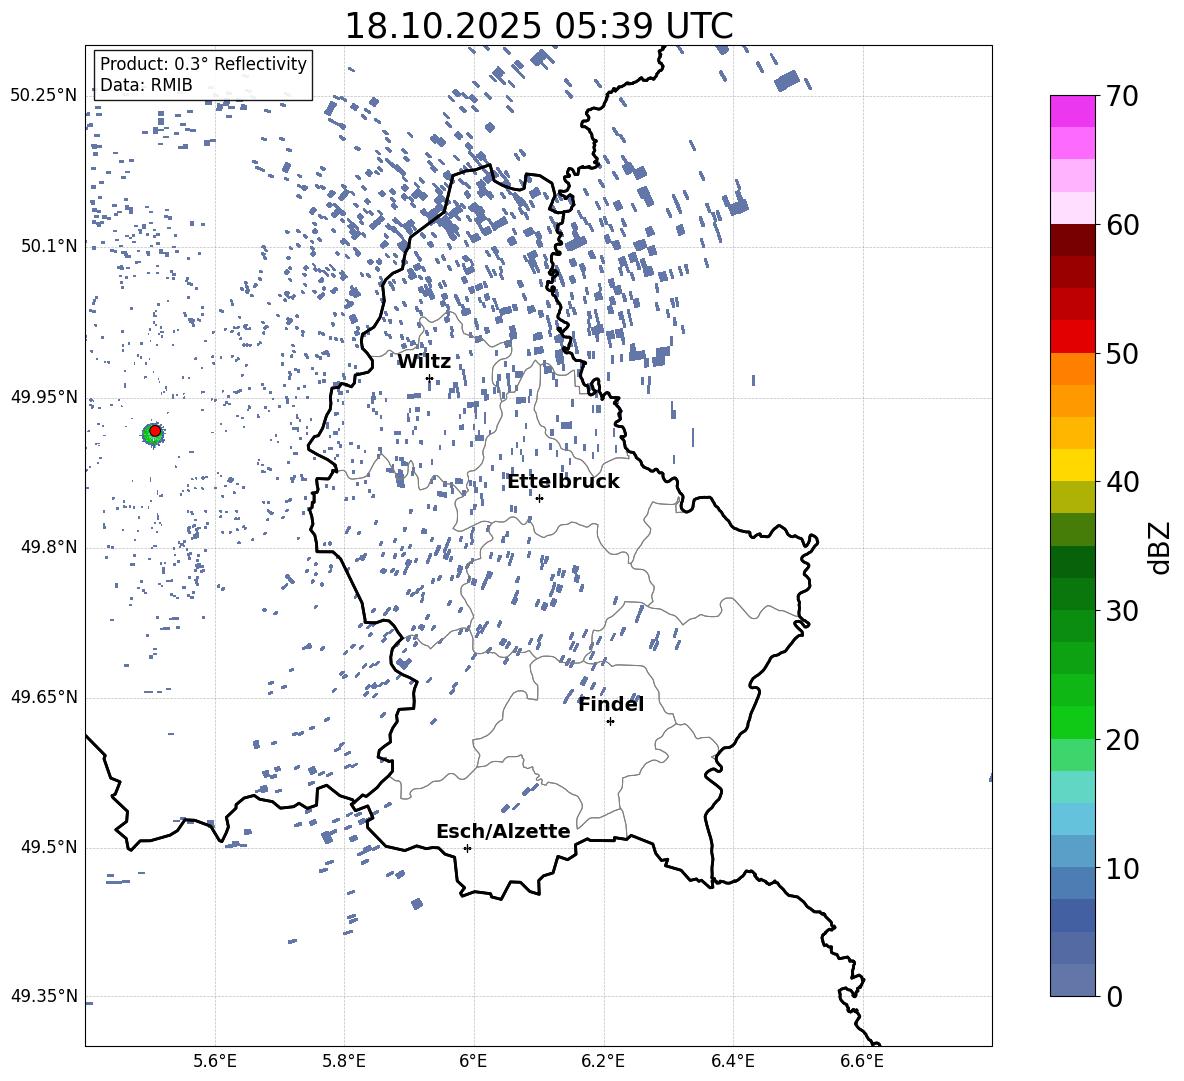This screenshot has height=1081, width=1184.
Task: Click the Ettelbruck station cross marker
Action: point(539,498)
